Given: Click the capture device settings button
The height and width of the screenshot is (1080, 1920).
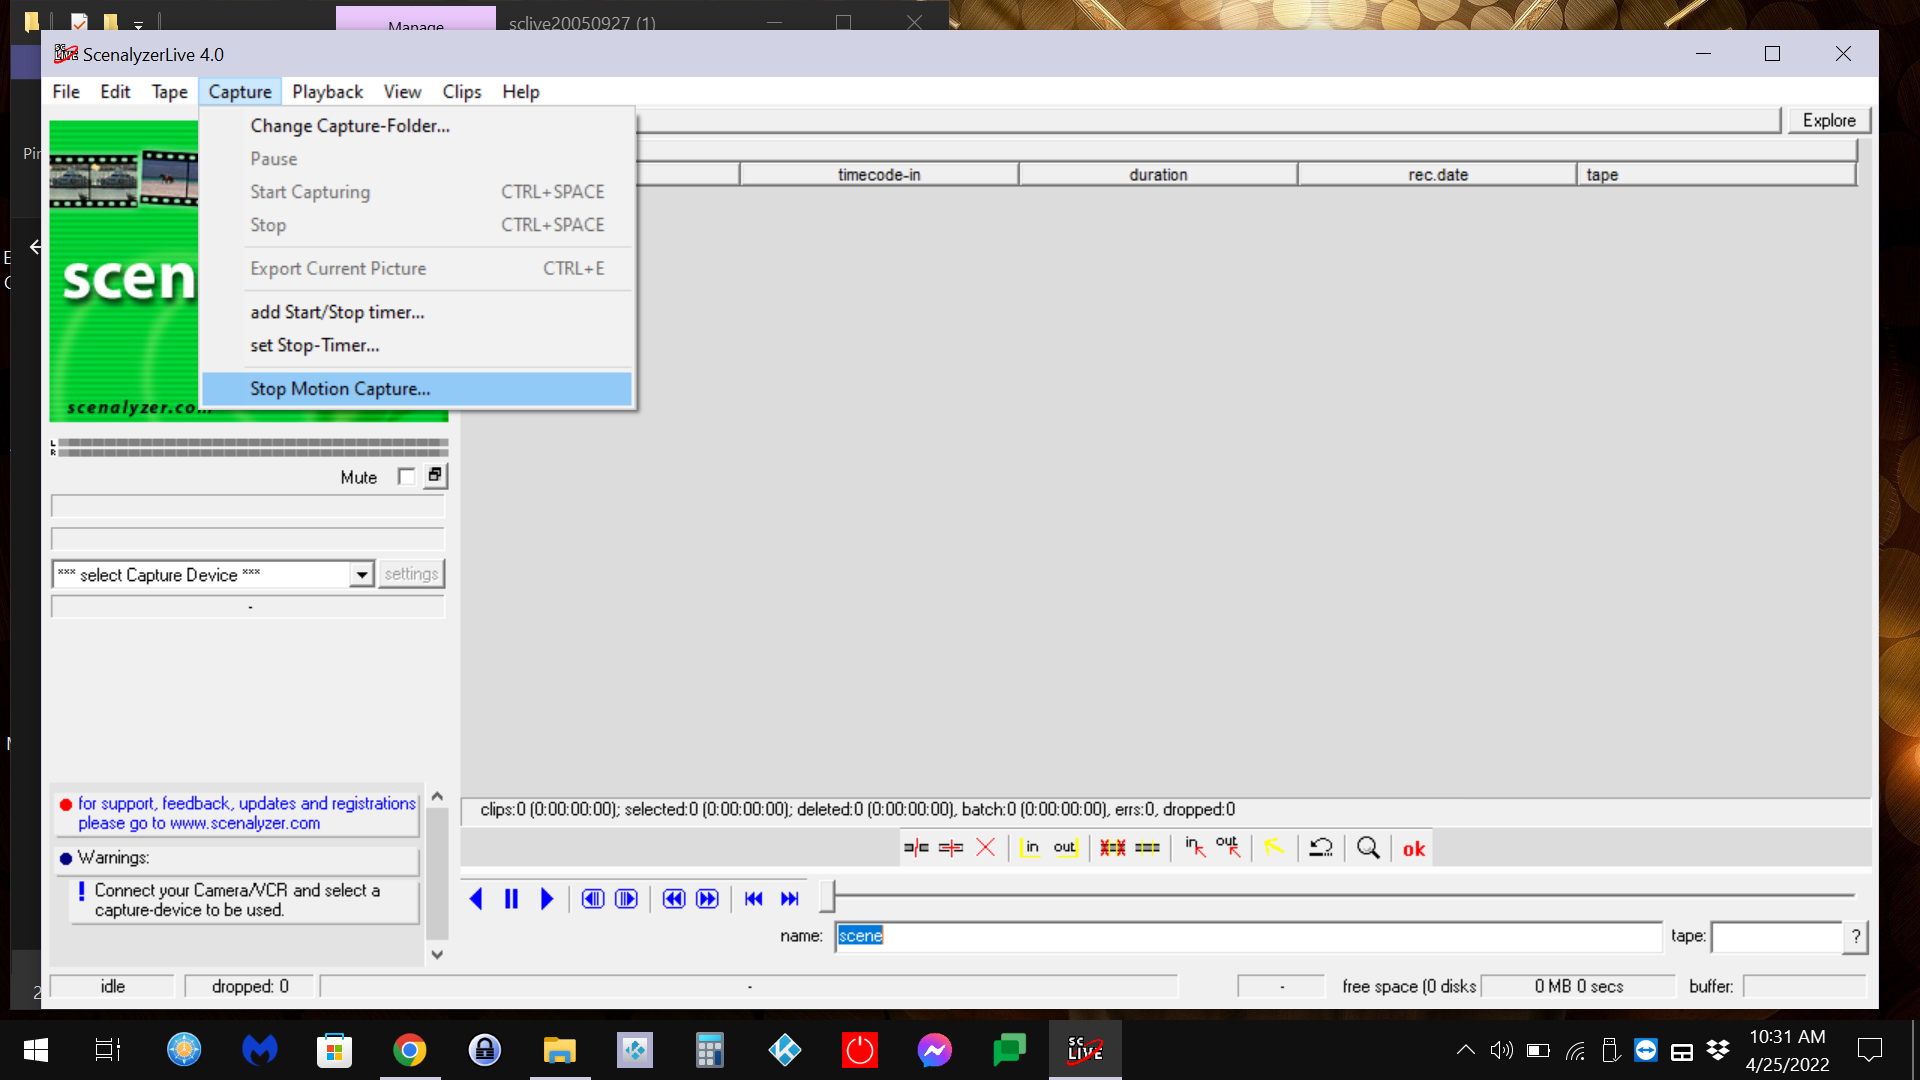Looking at the screenshot, I should [411, 574].
